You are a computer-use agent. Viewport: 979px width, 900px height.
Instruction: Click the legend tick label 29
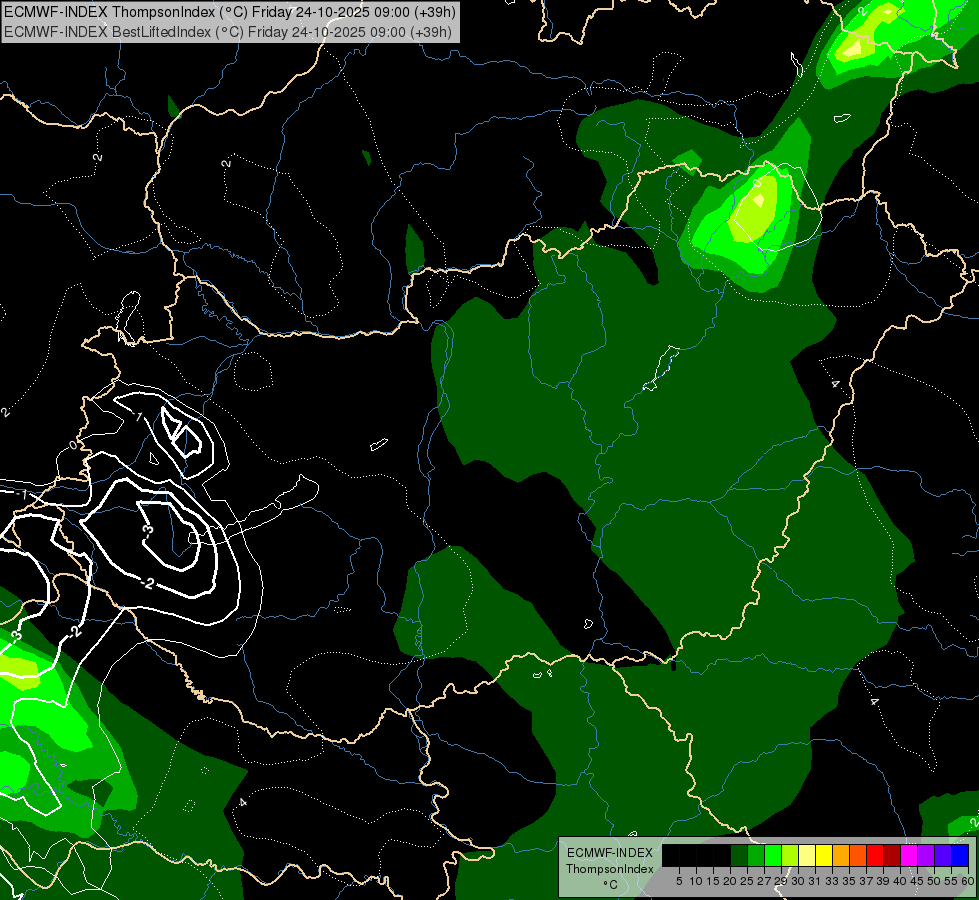(x=781, y=881)
